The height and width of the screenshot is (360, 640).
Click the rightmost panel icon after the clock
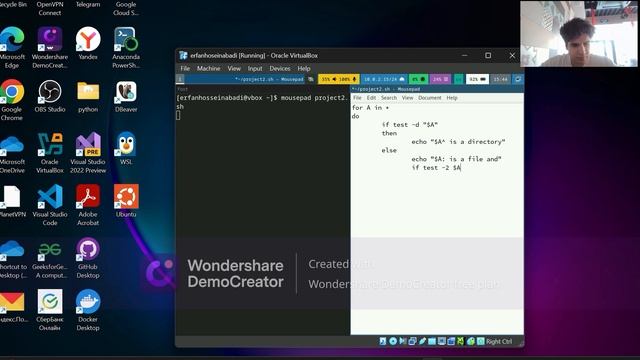(518, 79)
